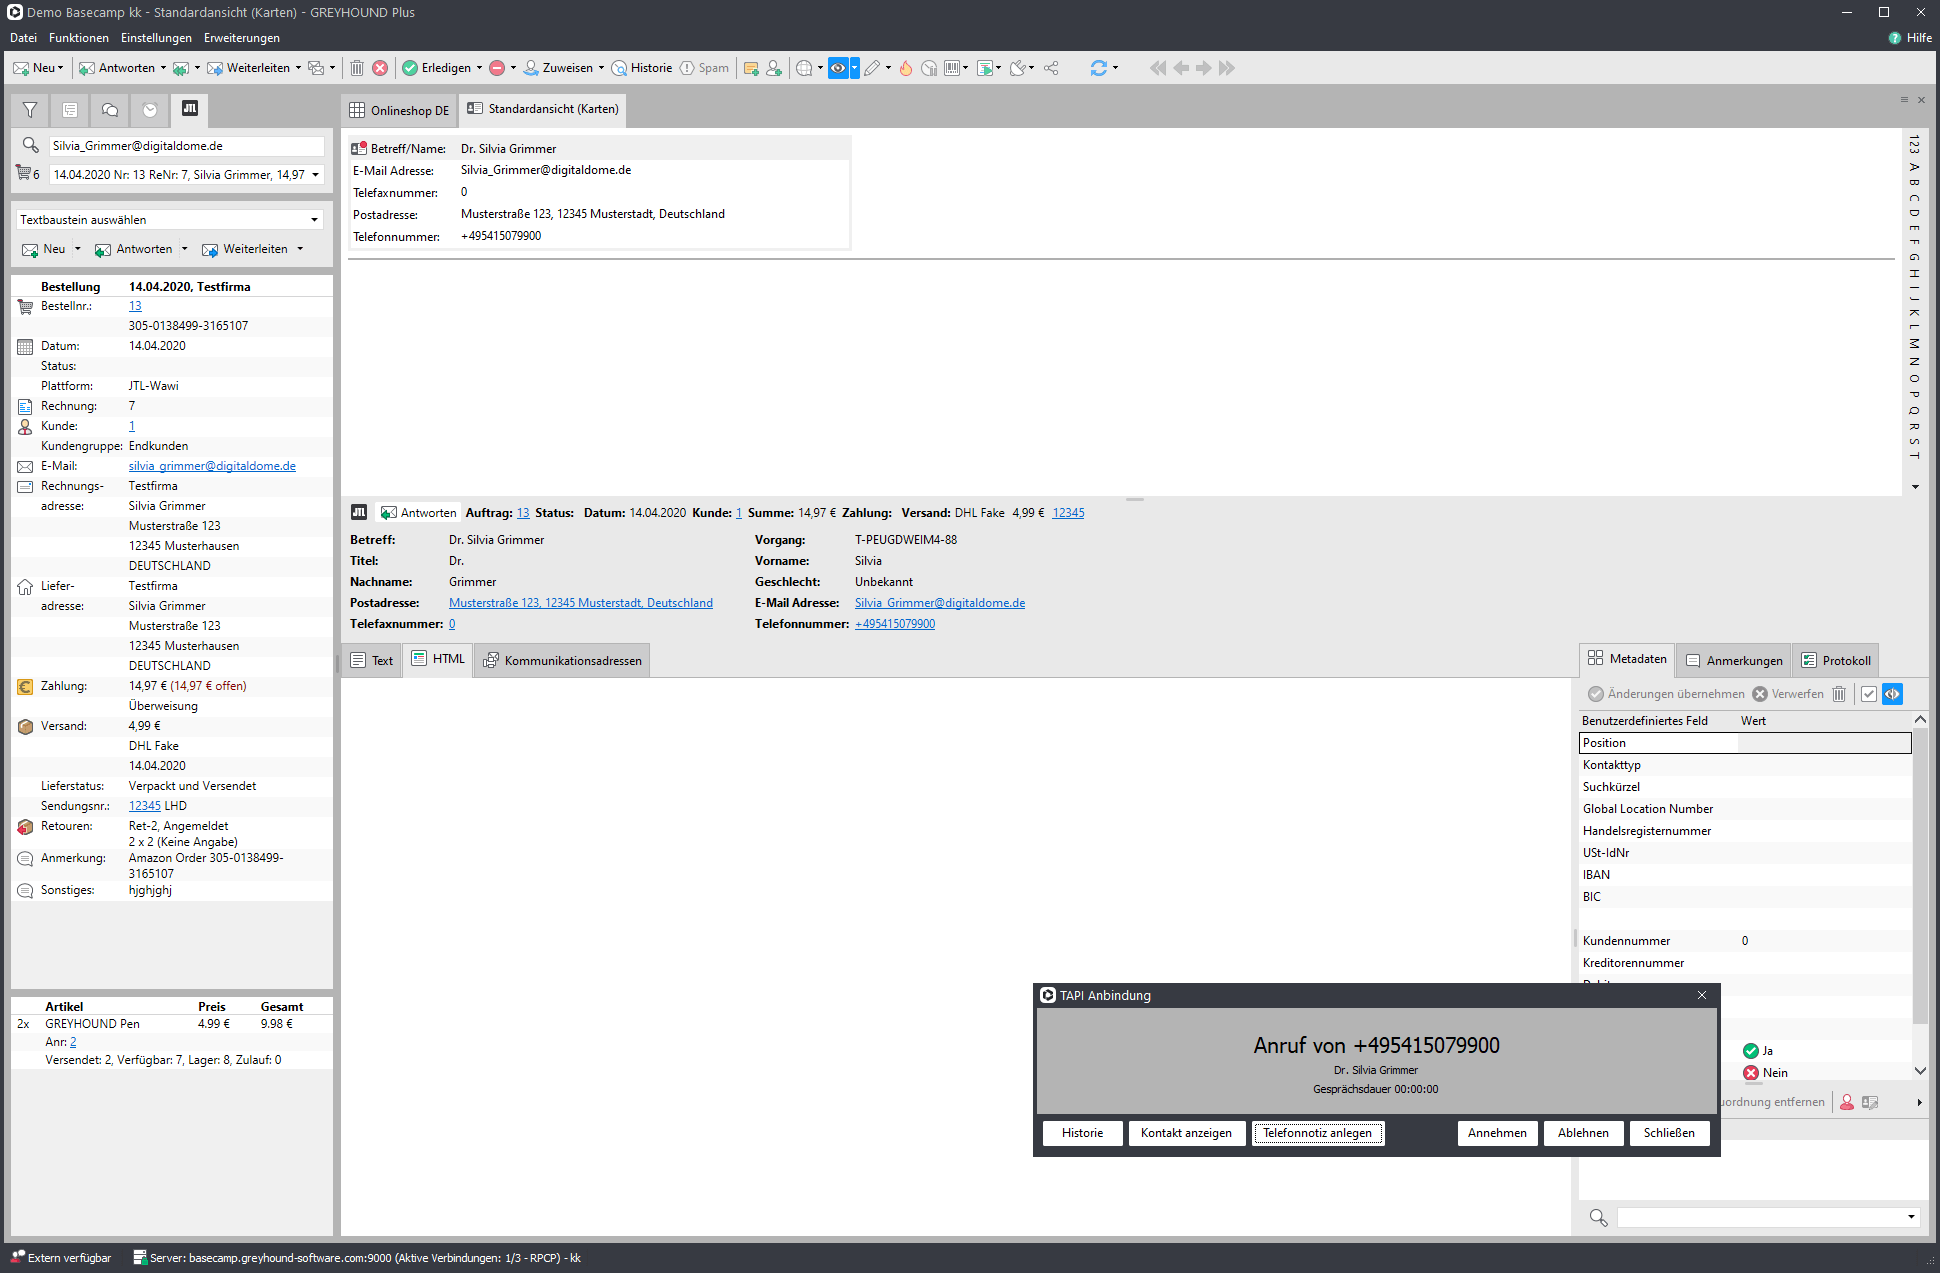Click the red cancel circle icon in toolbar
This screenshot has height=1273, width=1940.
point(380,68)
